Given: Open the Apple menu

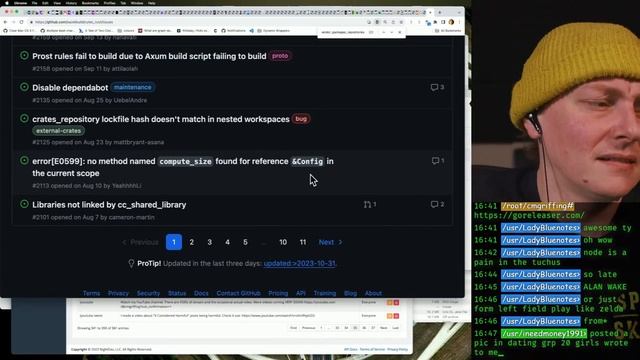Looking at the screenshot, I should pyautogui.click(x=7, y=3).
